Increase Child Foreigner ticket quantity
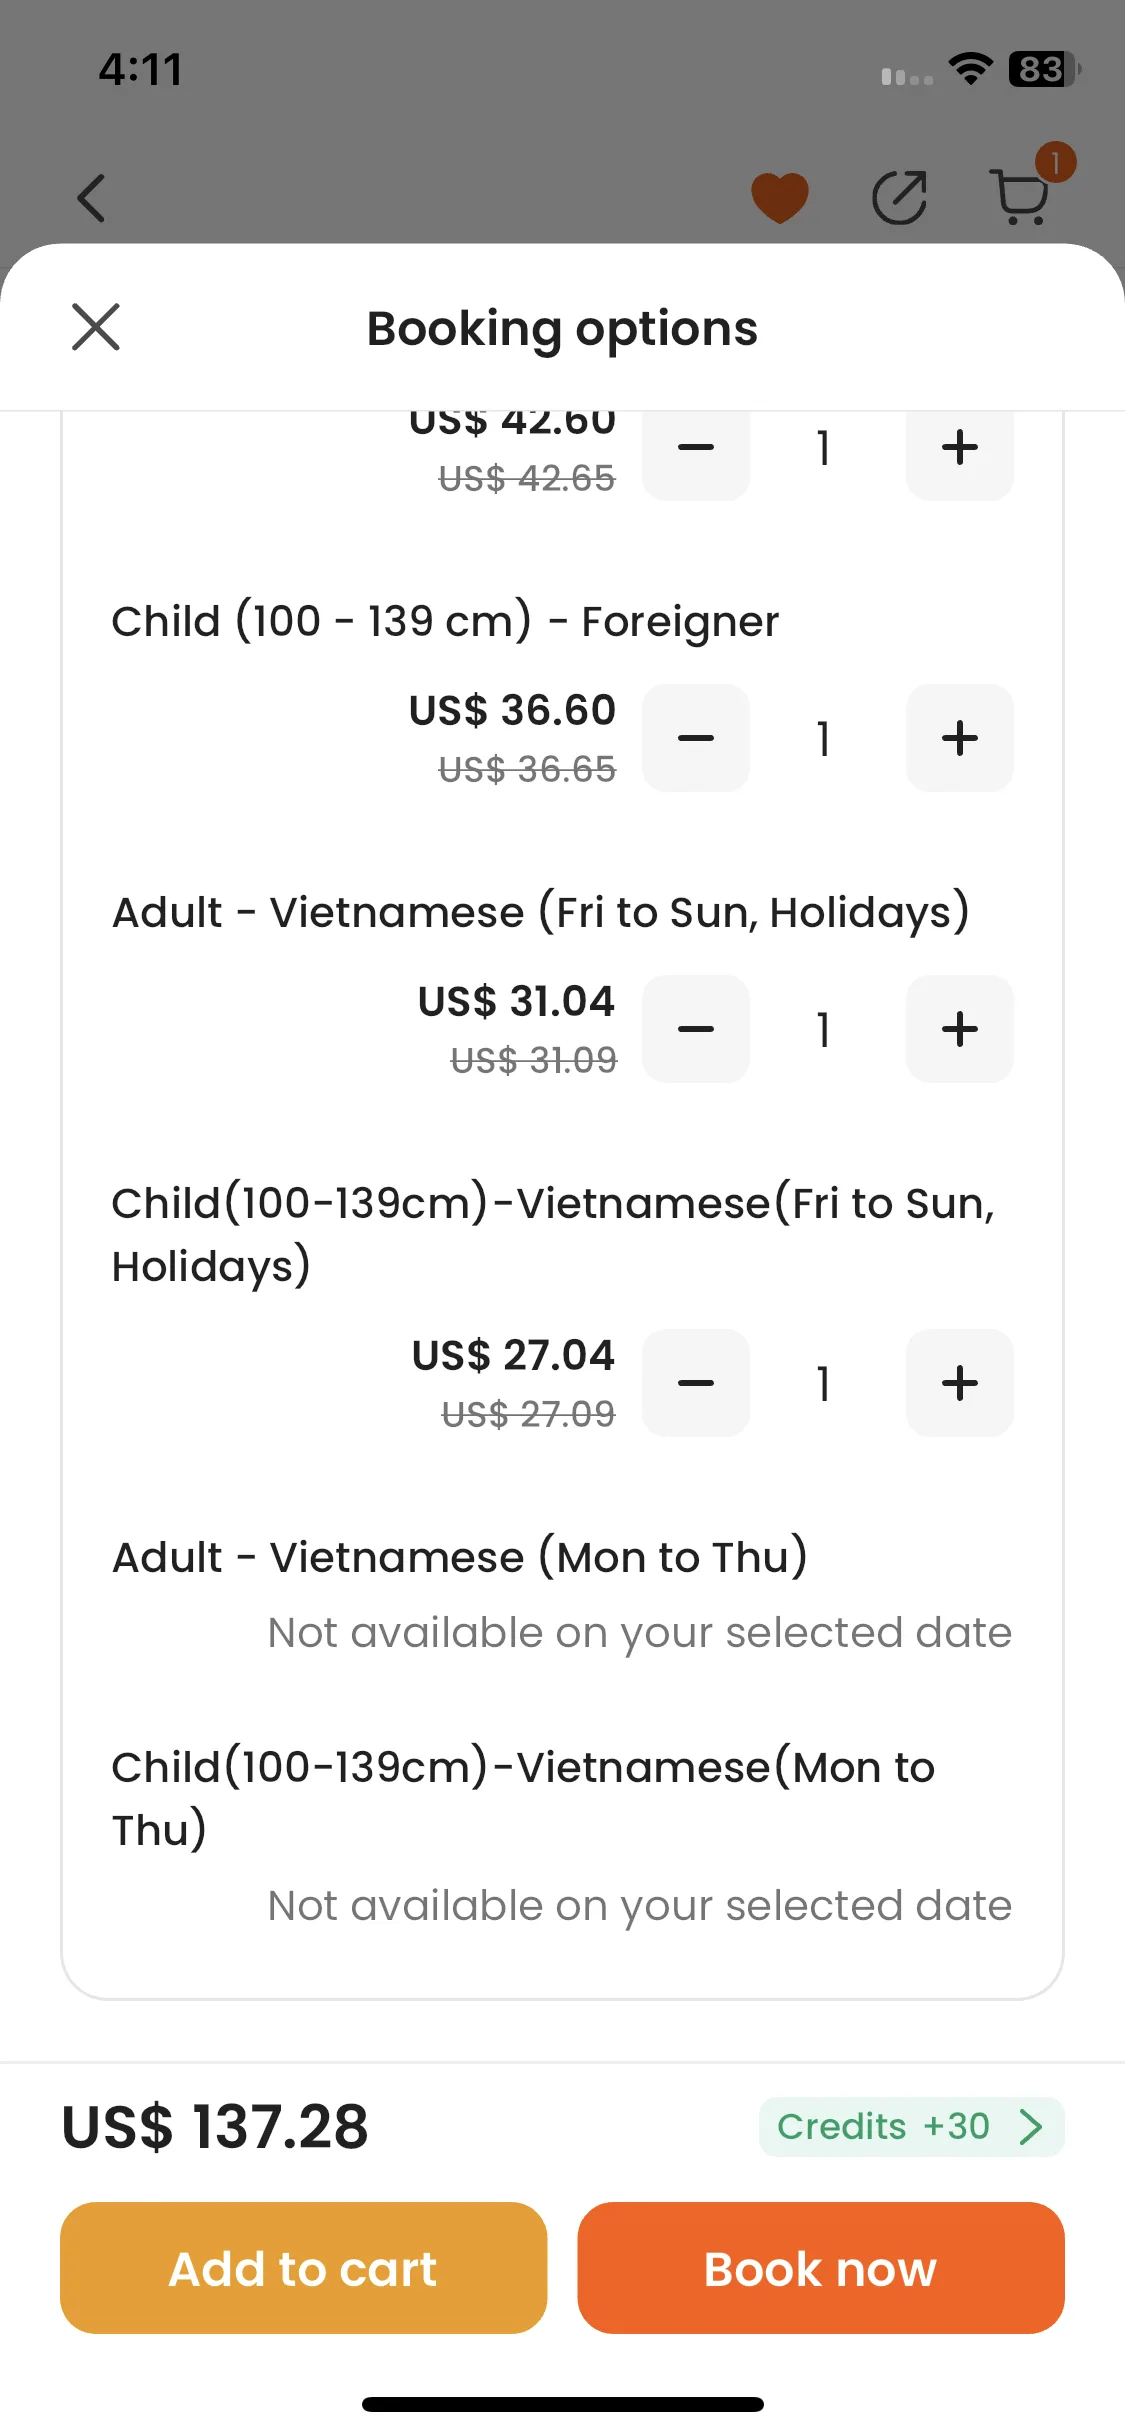The height and width of the screenshot is (2436, 1125). click(960, 738)
